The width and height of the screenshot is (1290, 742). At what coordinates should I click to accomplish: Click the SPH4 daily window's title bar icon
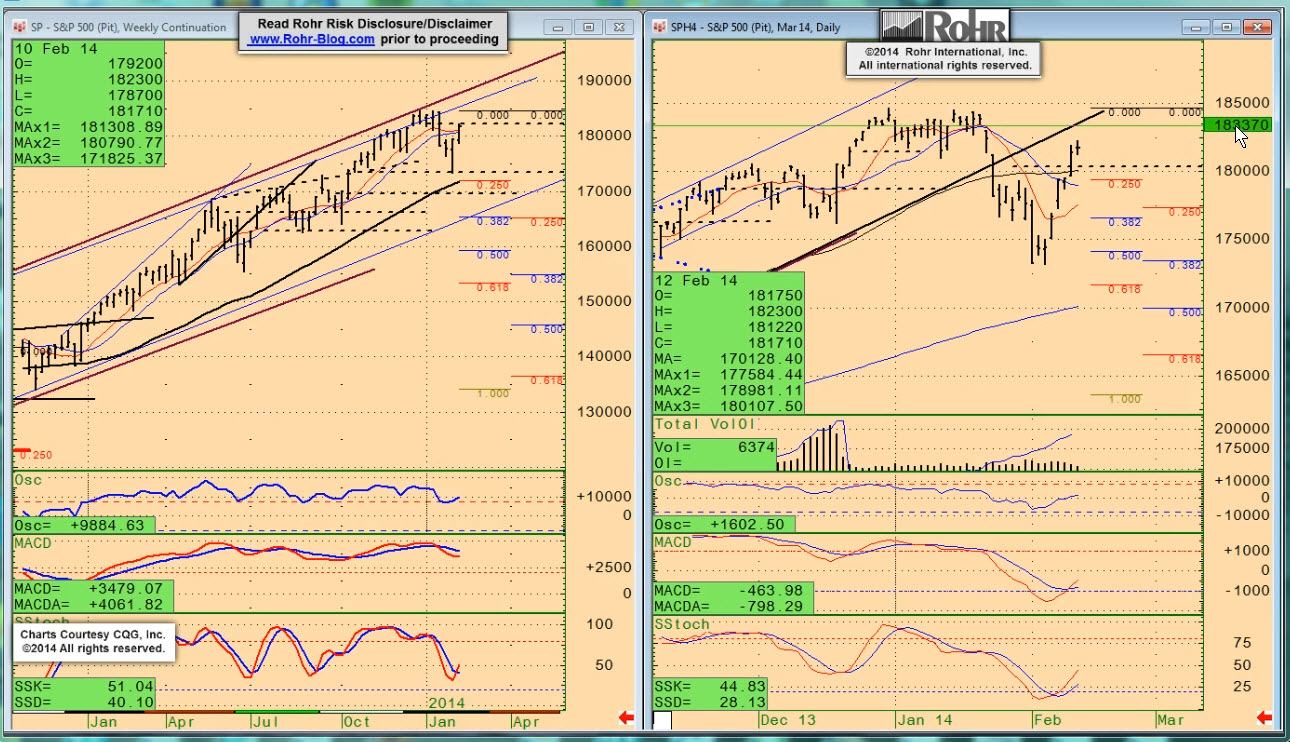coord(661,27)
